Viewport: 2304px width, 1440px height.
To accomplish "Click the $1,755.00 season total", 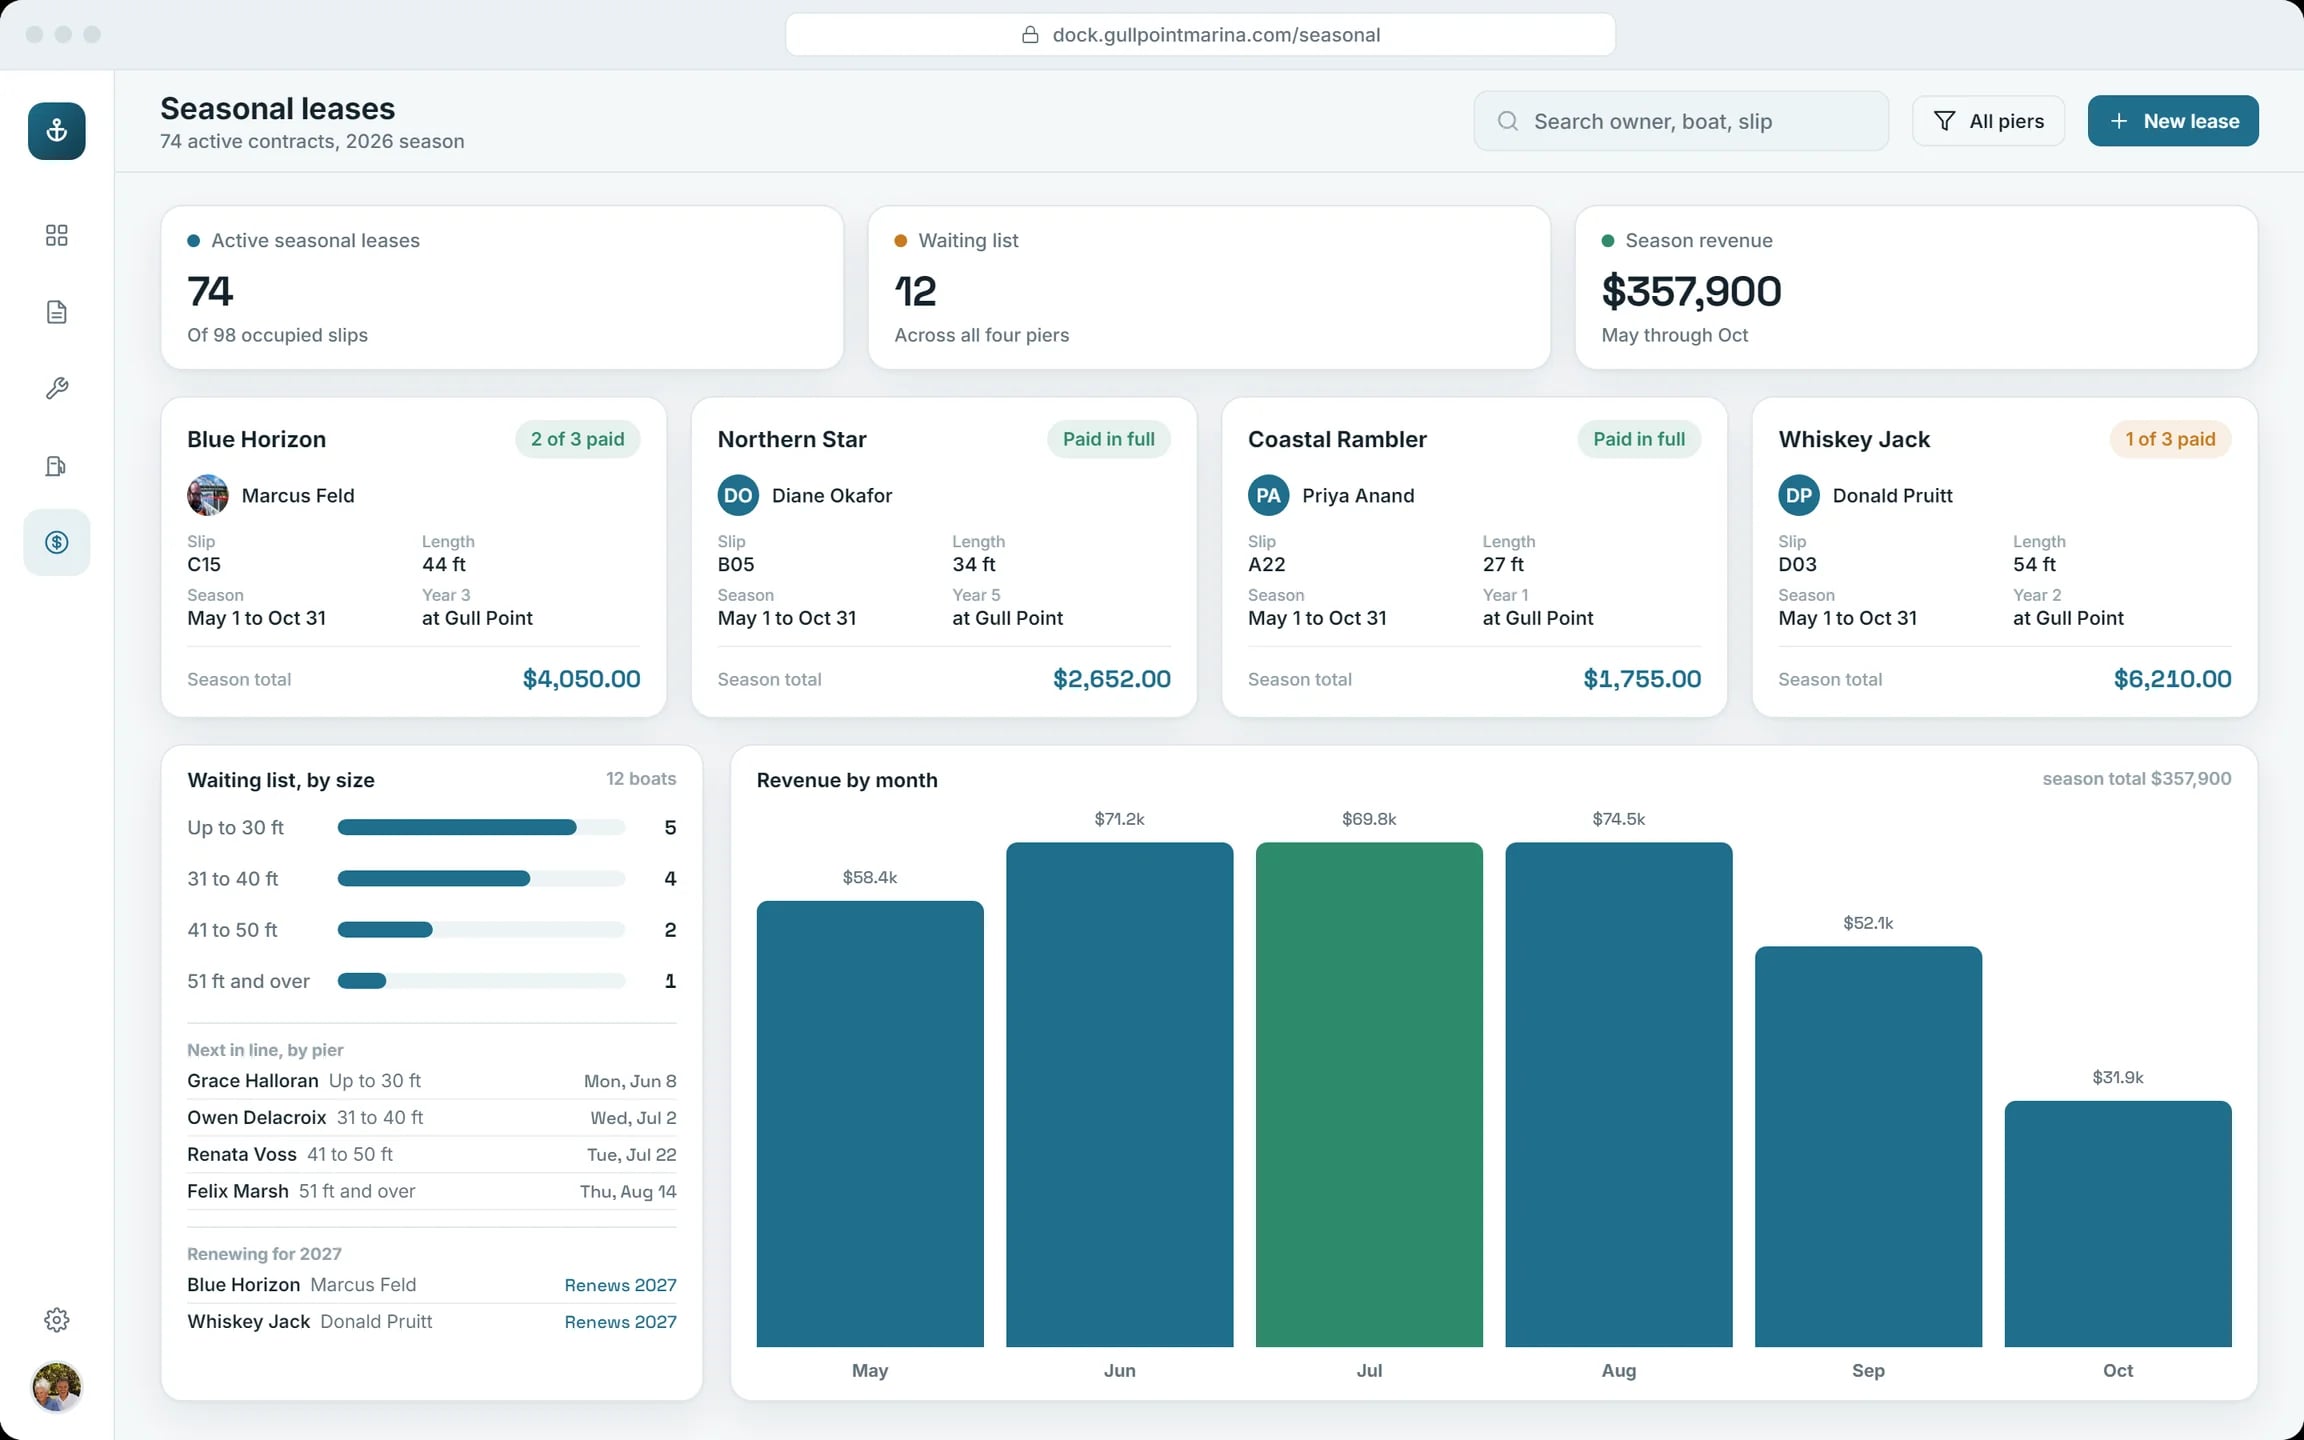I will click(1642, 679).
